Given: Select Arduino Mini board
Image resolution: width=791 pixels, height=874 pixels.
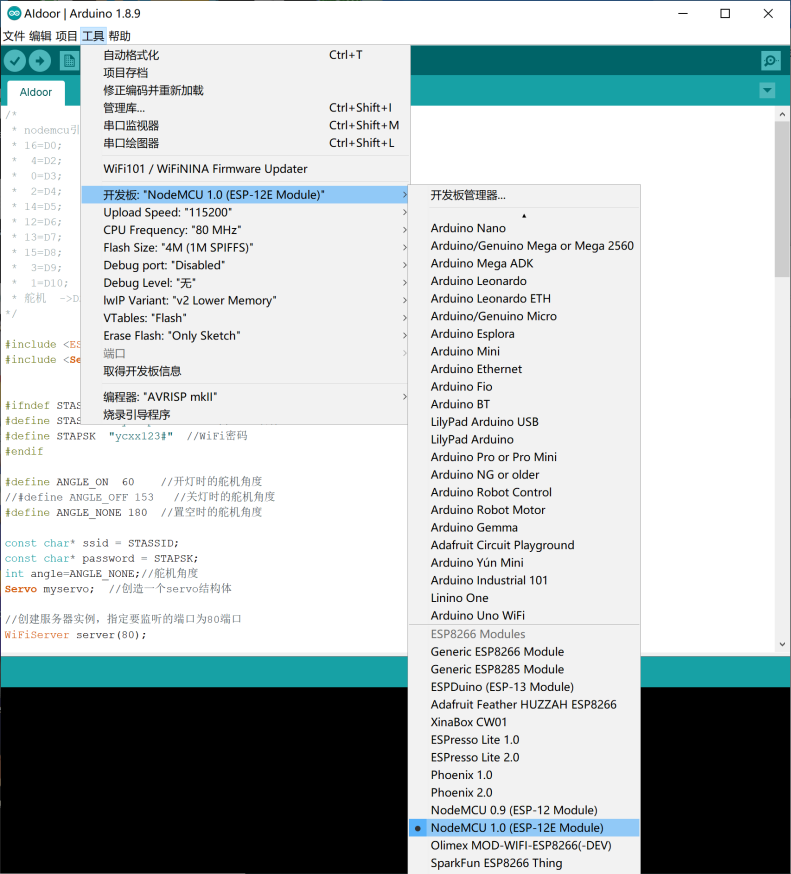Looking at the screenshot, I should pos(525,352).
